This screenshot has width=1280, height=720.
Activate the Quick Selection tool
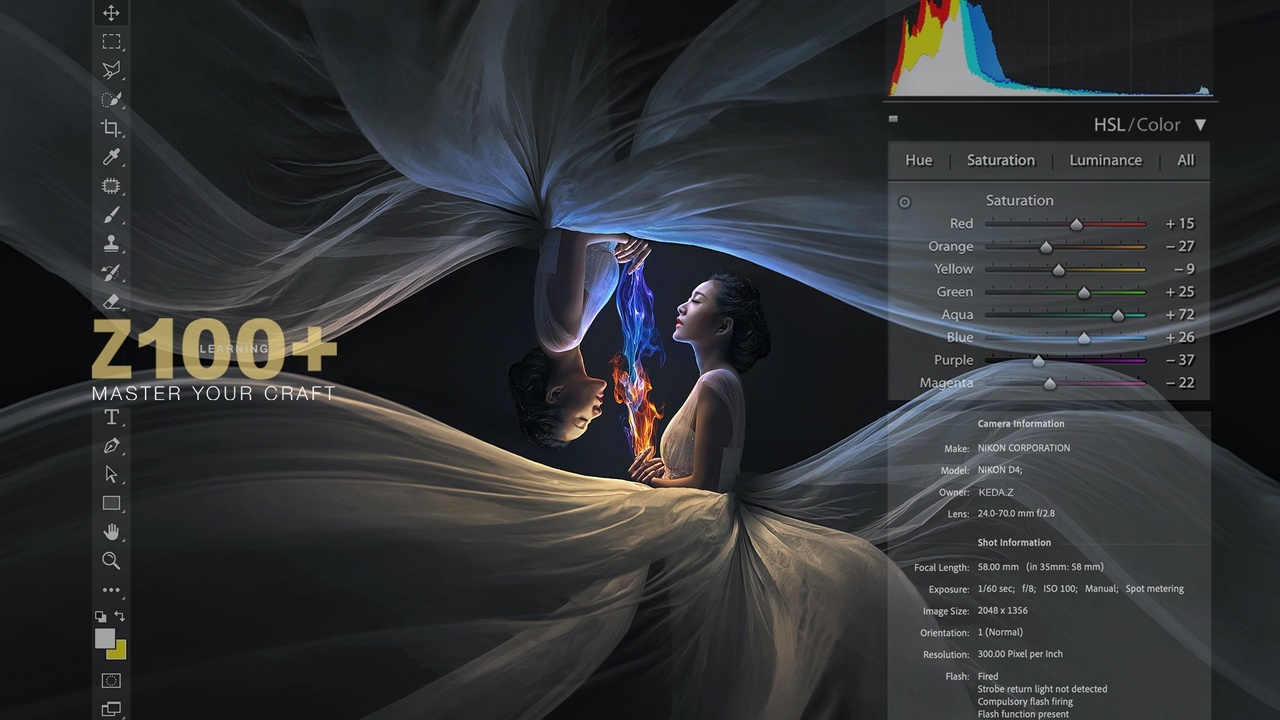click(111, 99)
